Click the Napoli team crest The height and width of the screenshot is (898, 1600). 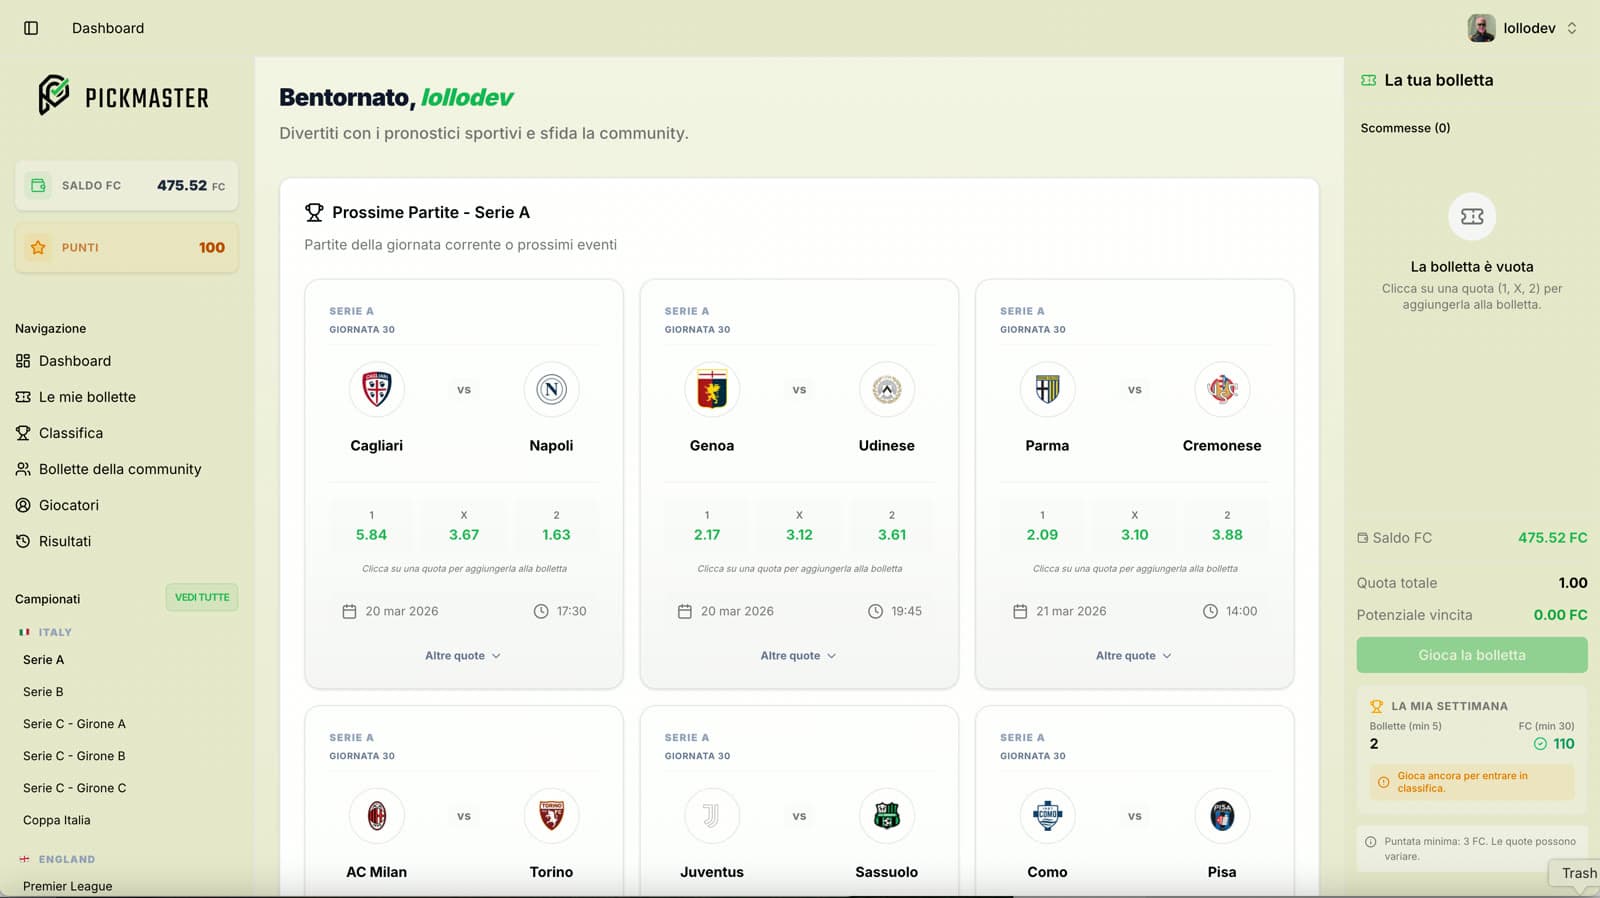(551, 389)
